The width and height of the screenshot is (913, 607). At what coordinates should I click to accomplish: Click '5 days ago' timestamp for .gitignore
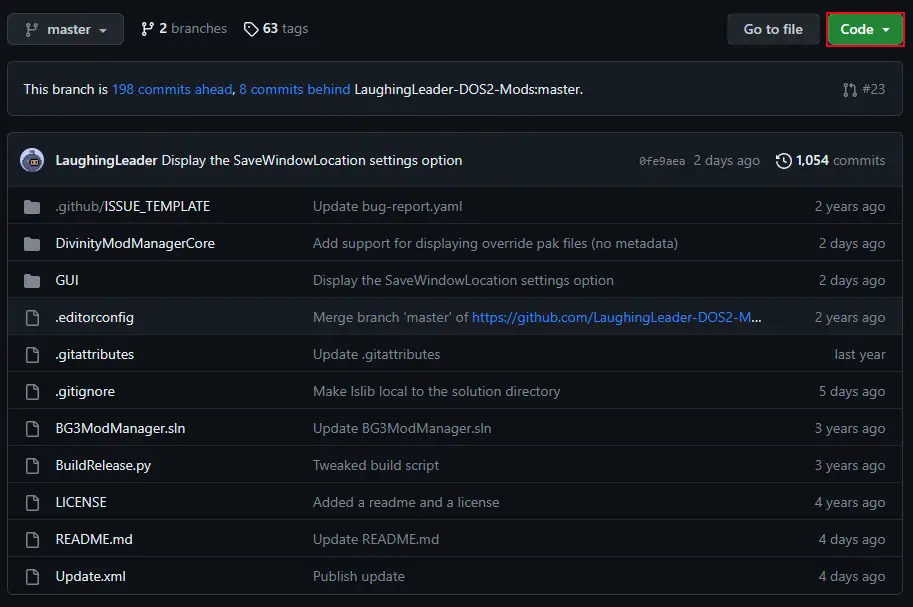click(x=852, y=391)
